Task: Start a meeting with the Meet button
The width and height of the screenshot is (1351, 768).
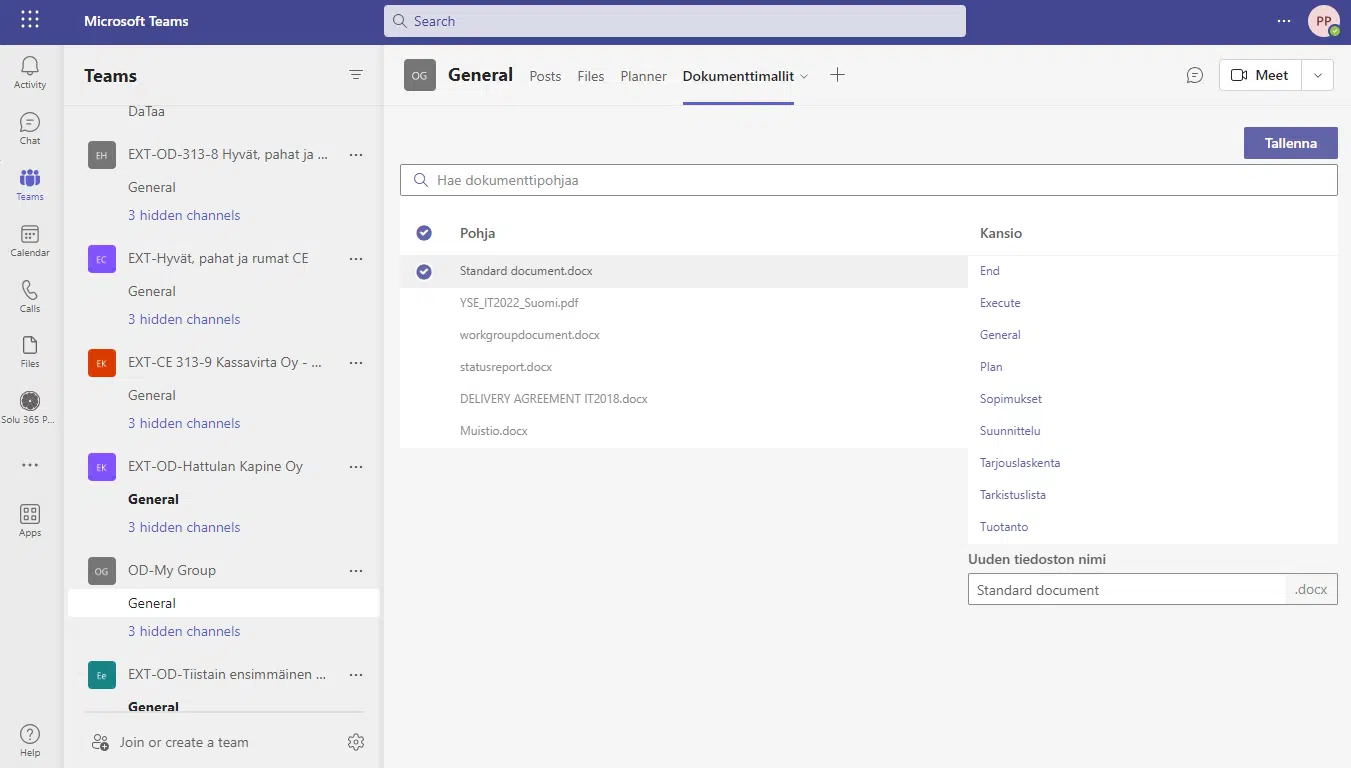Action: [x=1259, y=75]
